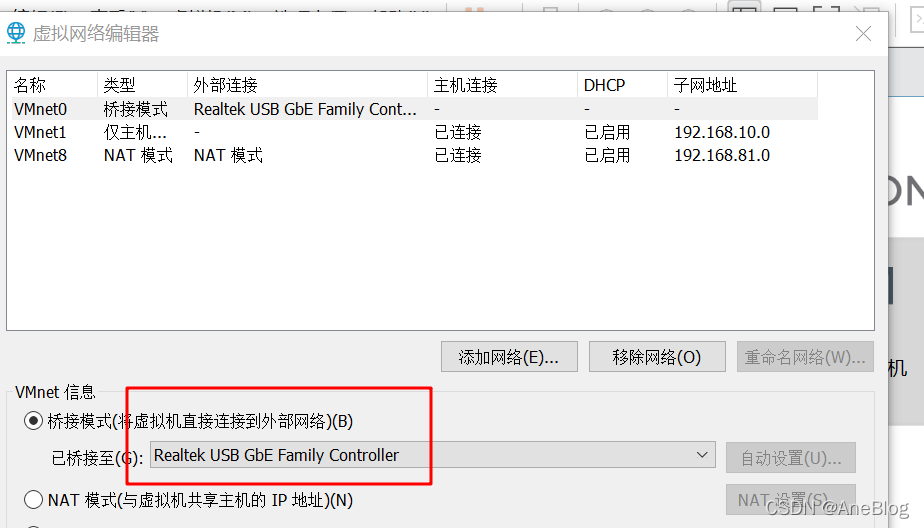Click the 外部连接 column header

click(308, 85)
